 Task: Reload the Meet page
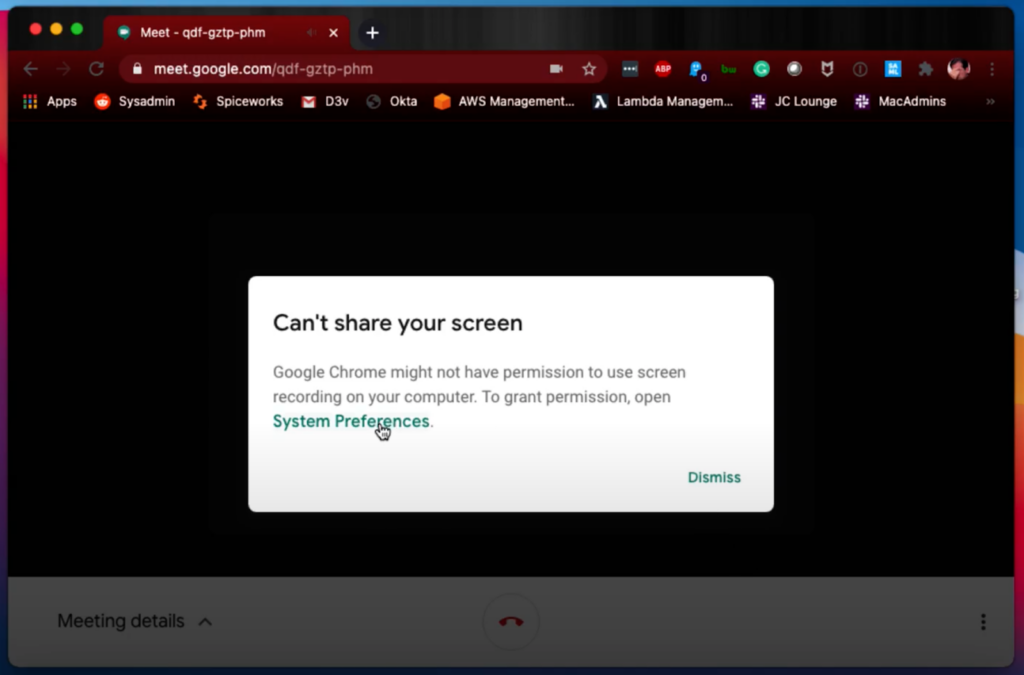pyautogui.click(x=96, y=69)
